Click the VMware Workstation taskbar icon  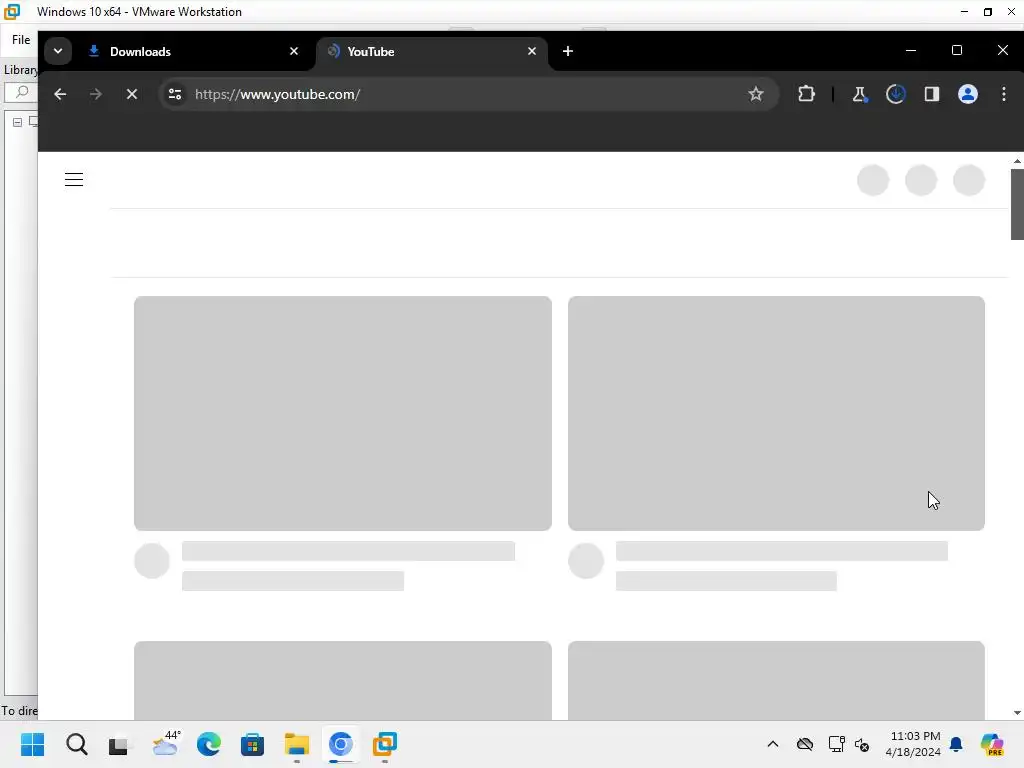click(385, 744)
